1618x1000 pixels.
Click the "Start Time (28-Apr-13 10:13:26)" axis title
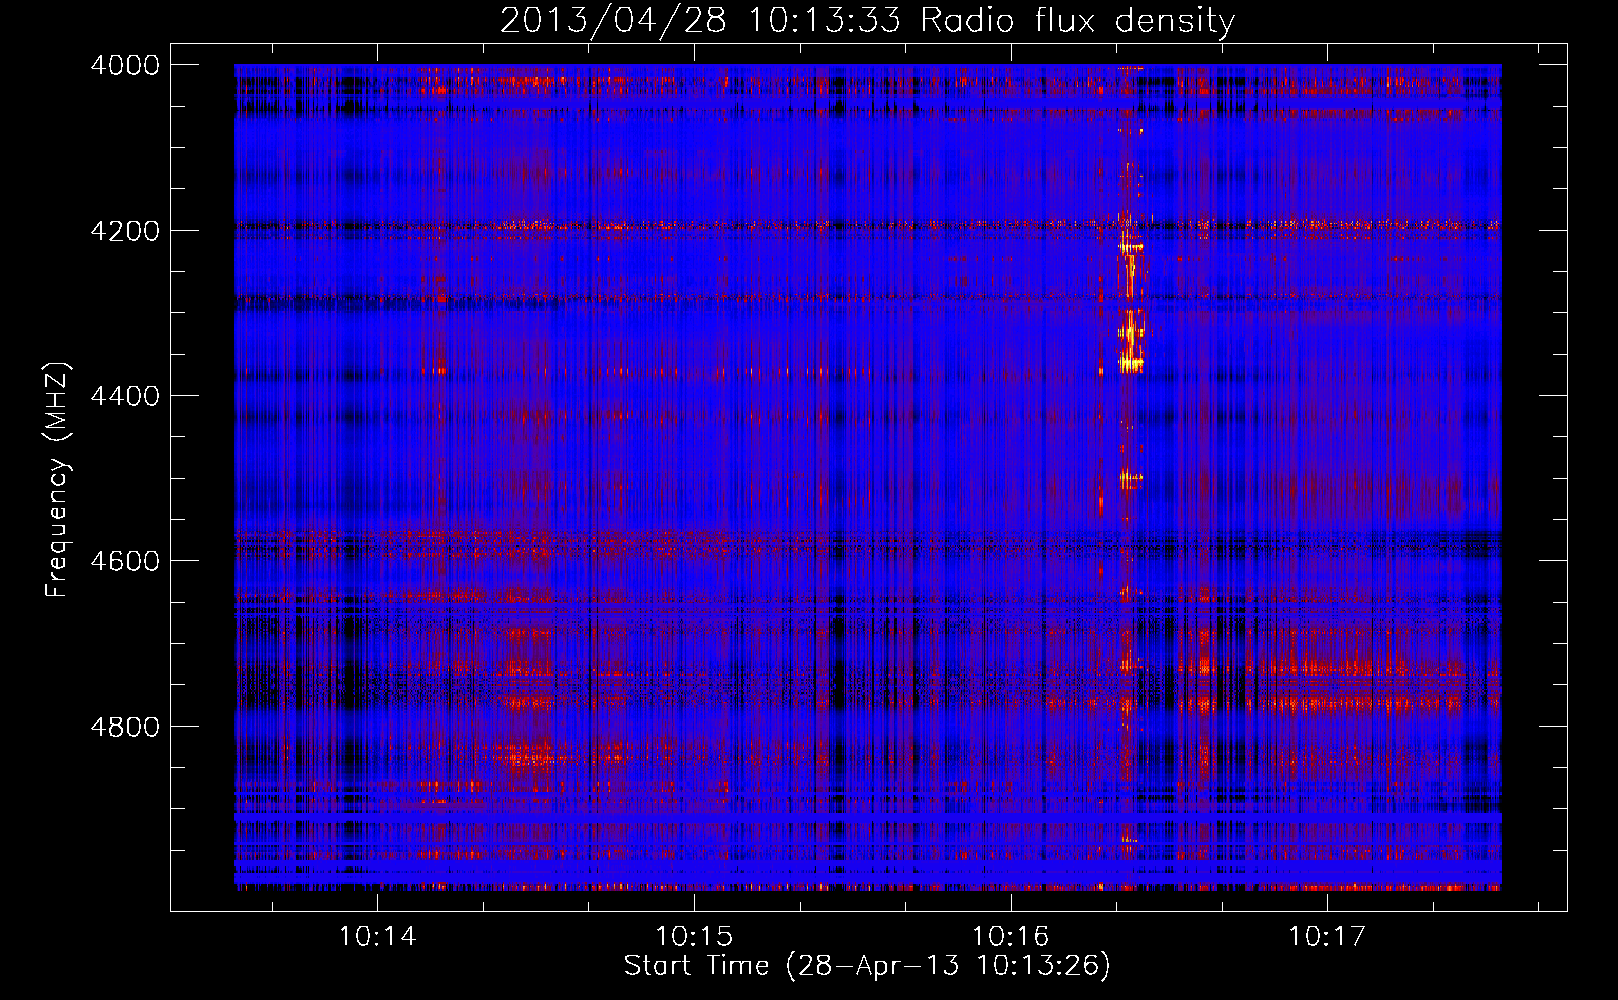[x=867, y=966]
